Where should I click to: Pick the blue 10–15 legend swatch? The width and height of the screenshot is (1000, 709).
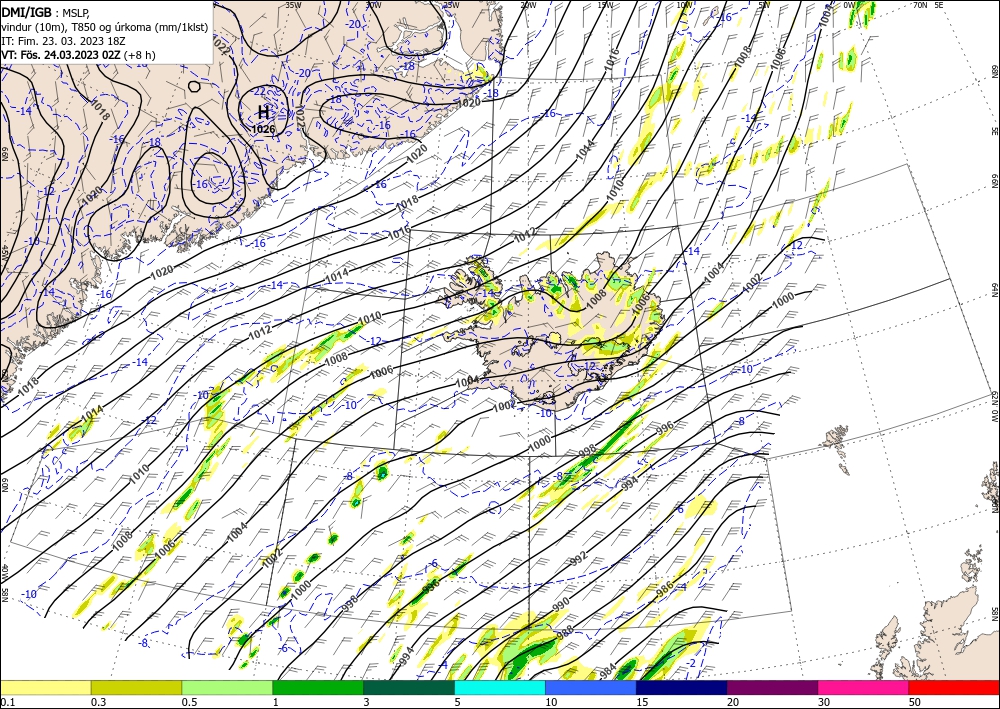coord(591,687)
